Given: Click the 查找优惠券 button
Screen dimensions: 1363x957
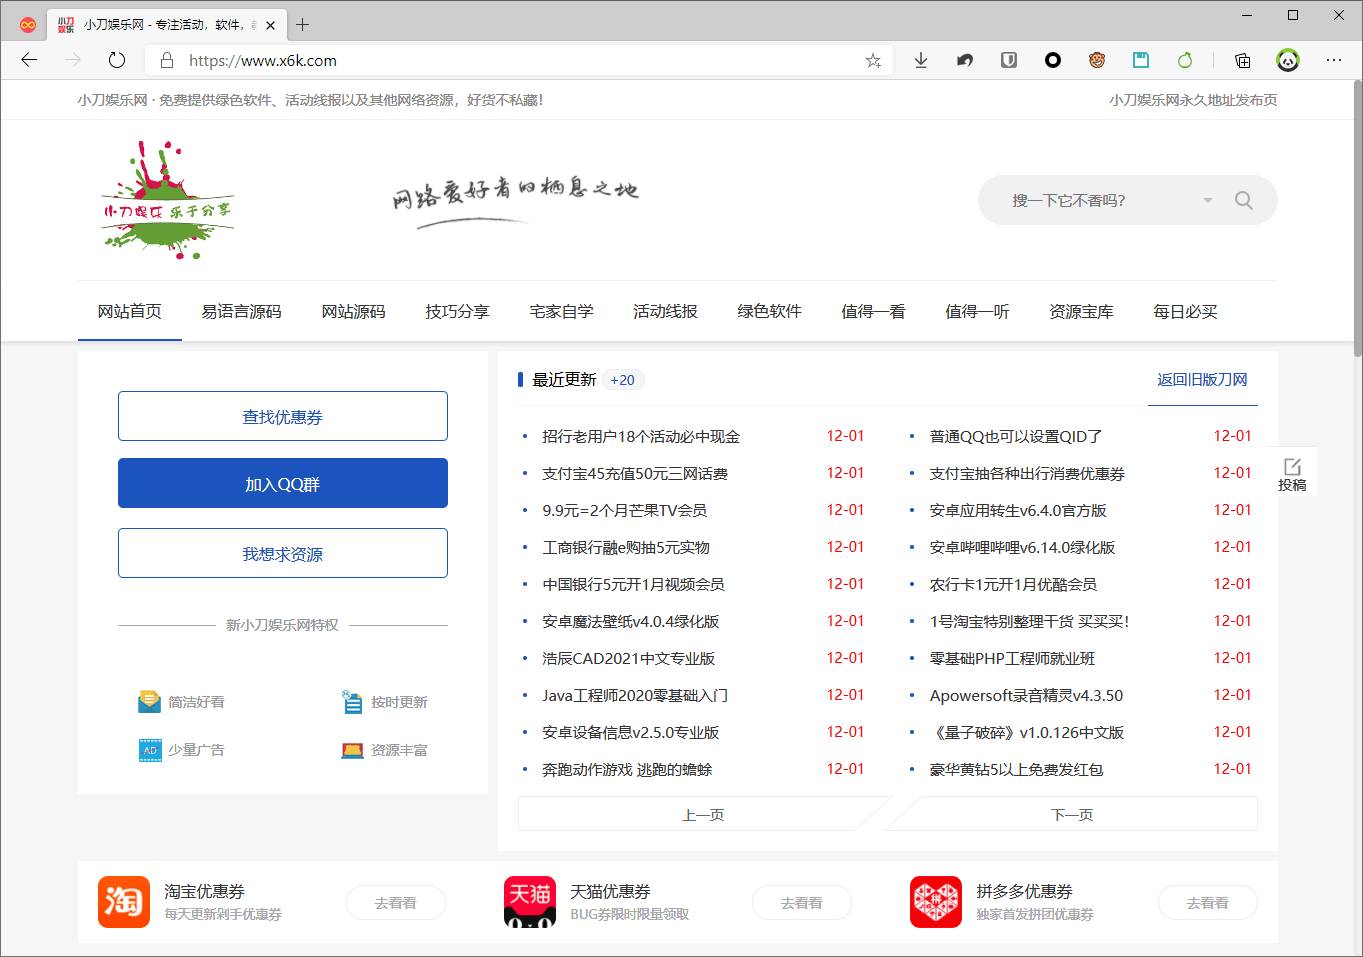Looking at the screenshot, I should 283,417.
